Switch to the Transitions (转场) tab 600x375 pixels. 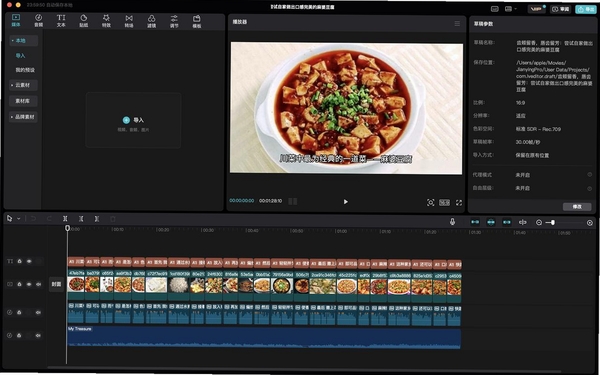pyautogui.click(x=129, y=21)
